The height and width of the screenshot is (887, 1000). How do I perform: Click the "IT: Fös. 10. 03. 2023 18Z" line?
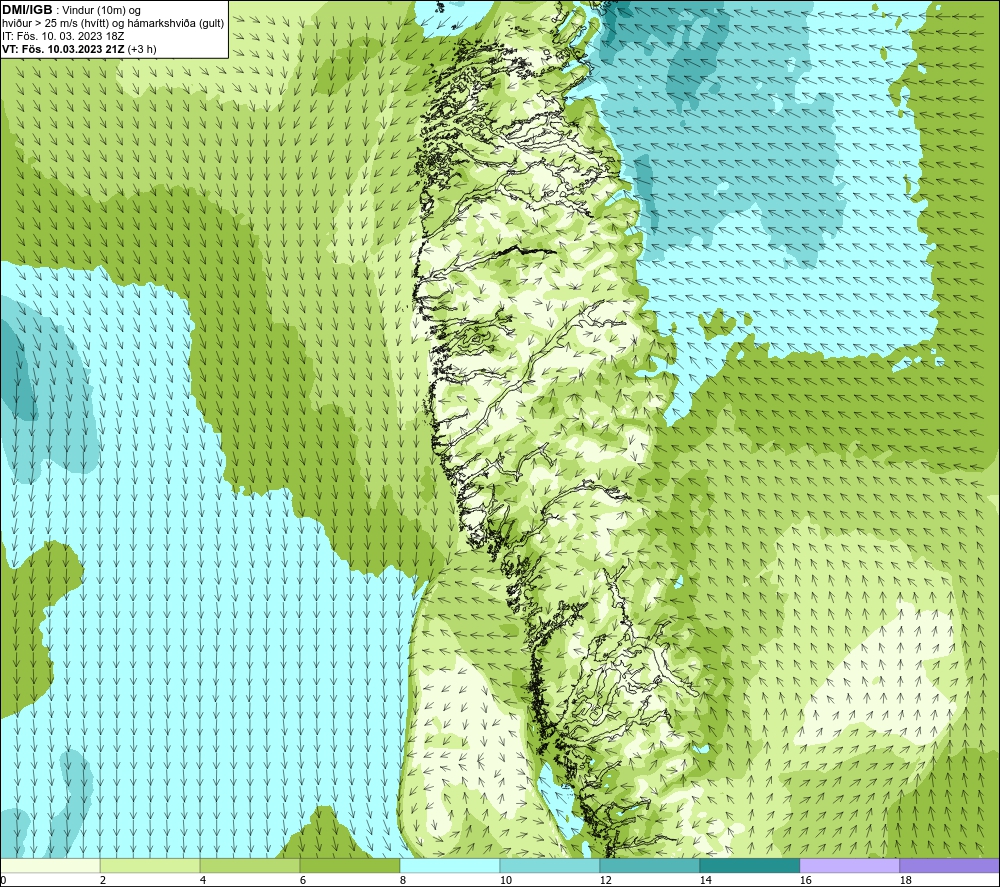(62, 36)
